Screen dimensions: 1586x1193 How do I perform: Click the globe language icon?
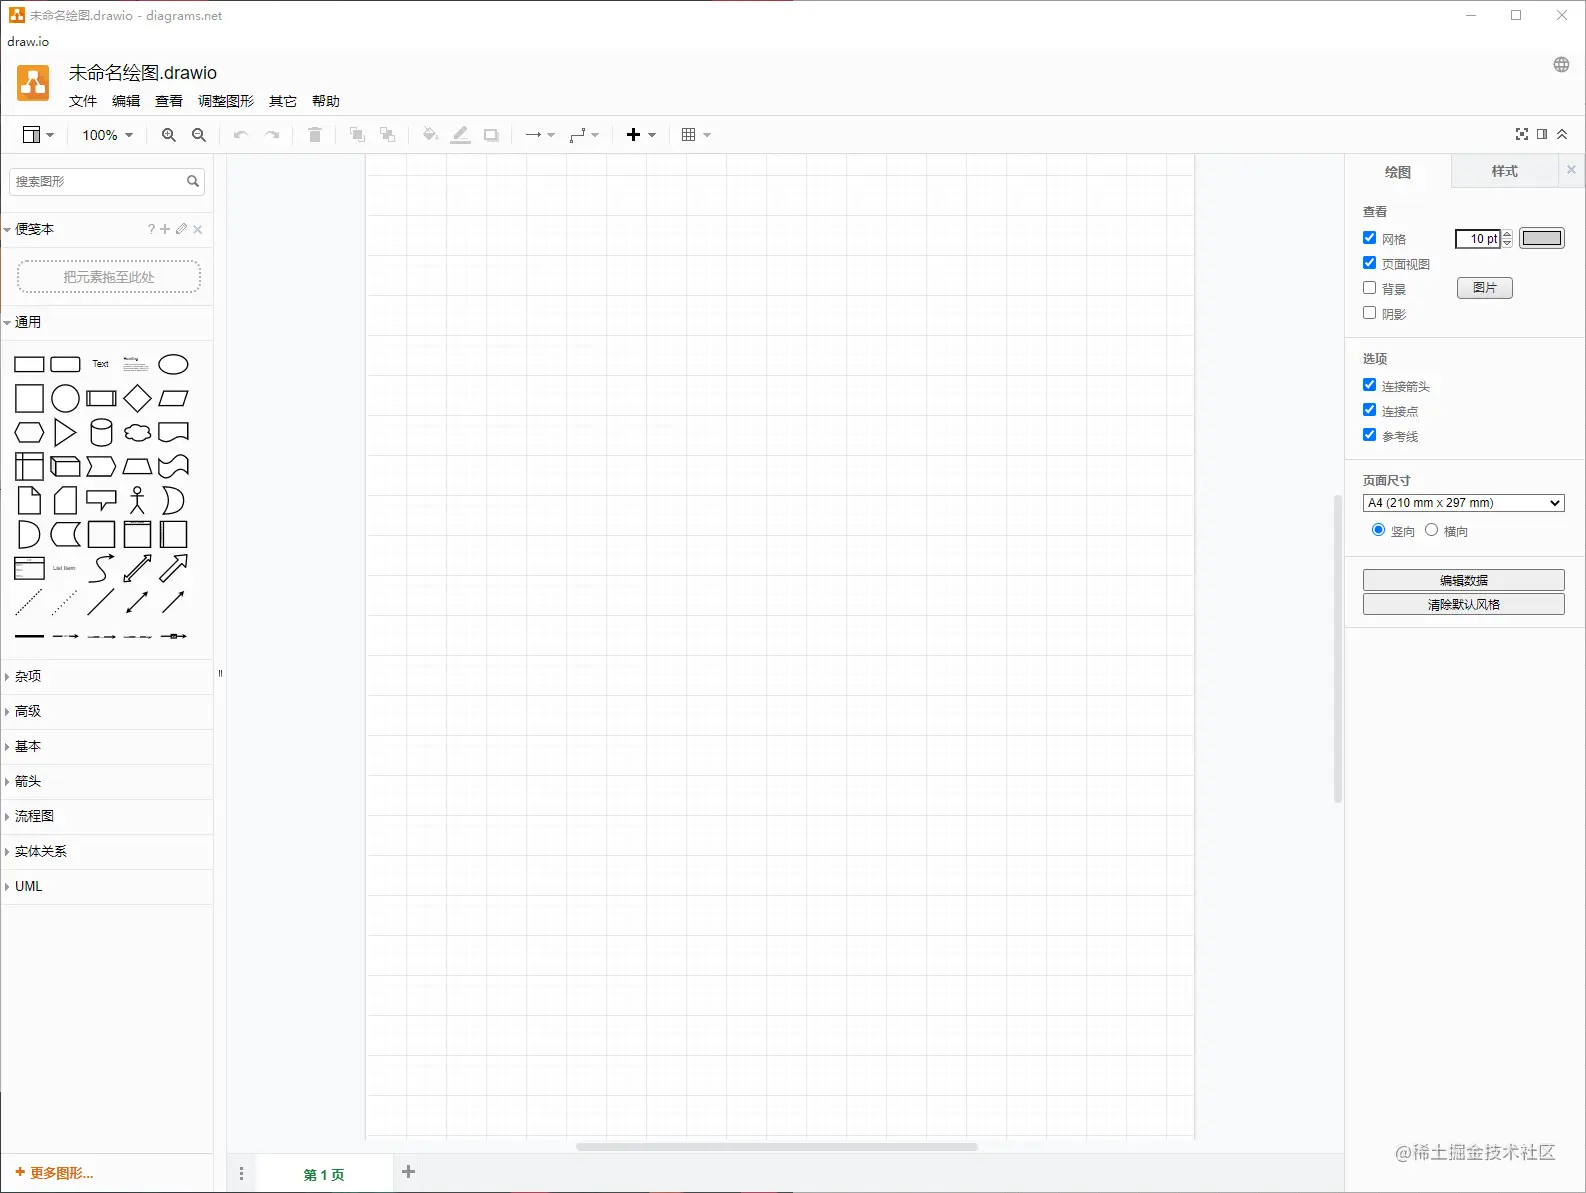pos(1561,65)
